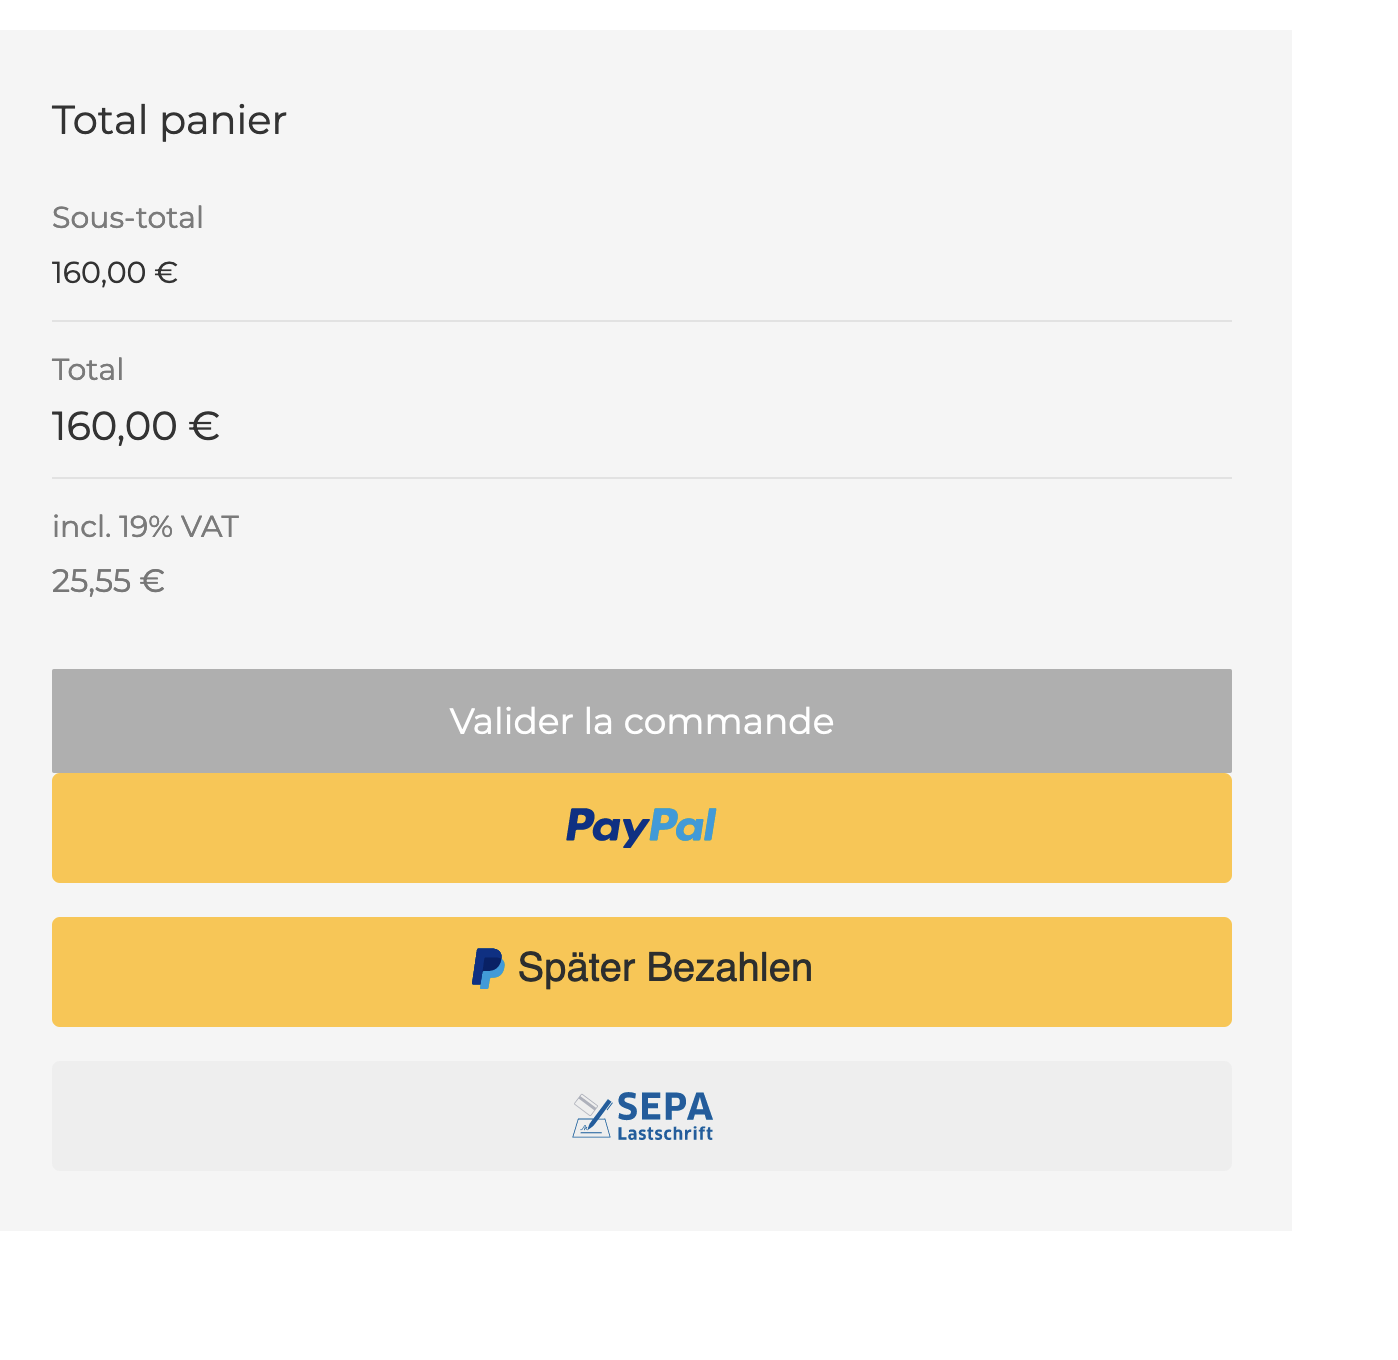
Task: Click the divider line below Sous-total amount
Action: pyautogui.click(x=641, y=321)
